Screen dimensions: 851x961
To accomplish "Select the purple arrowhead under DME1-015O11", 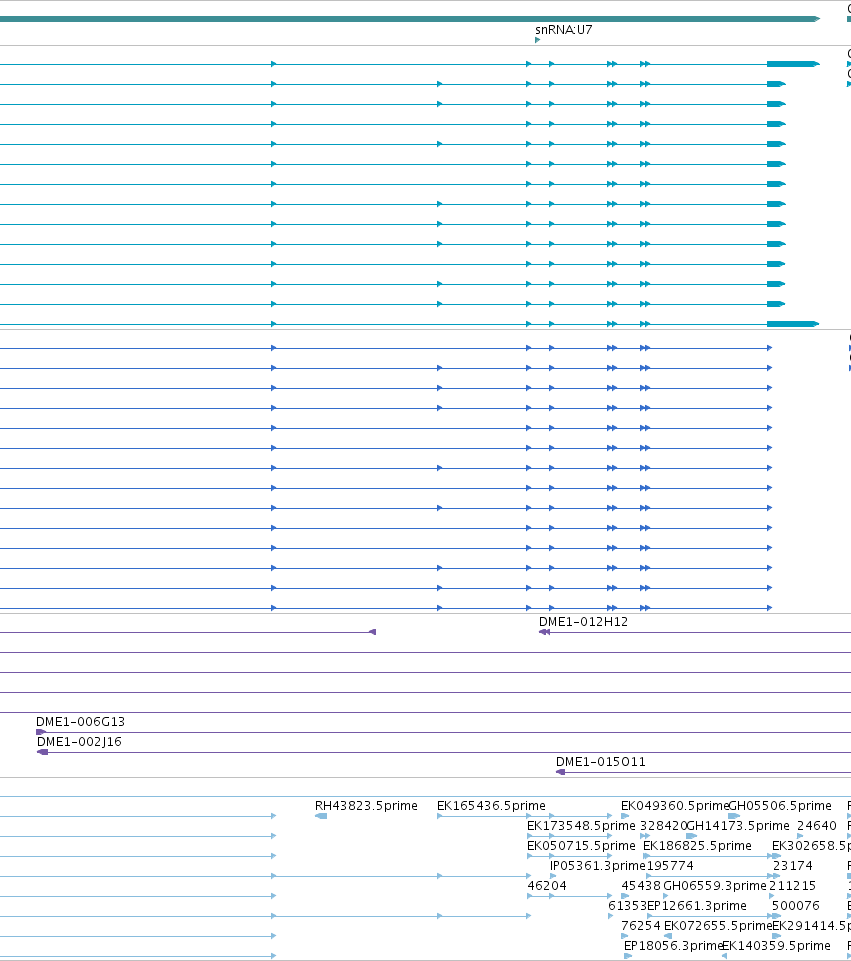I will point(560,772).
